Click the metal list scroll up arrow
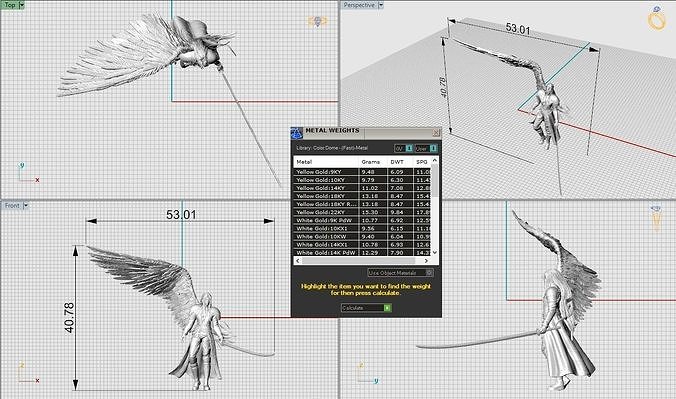Viewport: 676px width, 399px height. click(x=435, y=160)
